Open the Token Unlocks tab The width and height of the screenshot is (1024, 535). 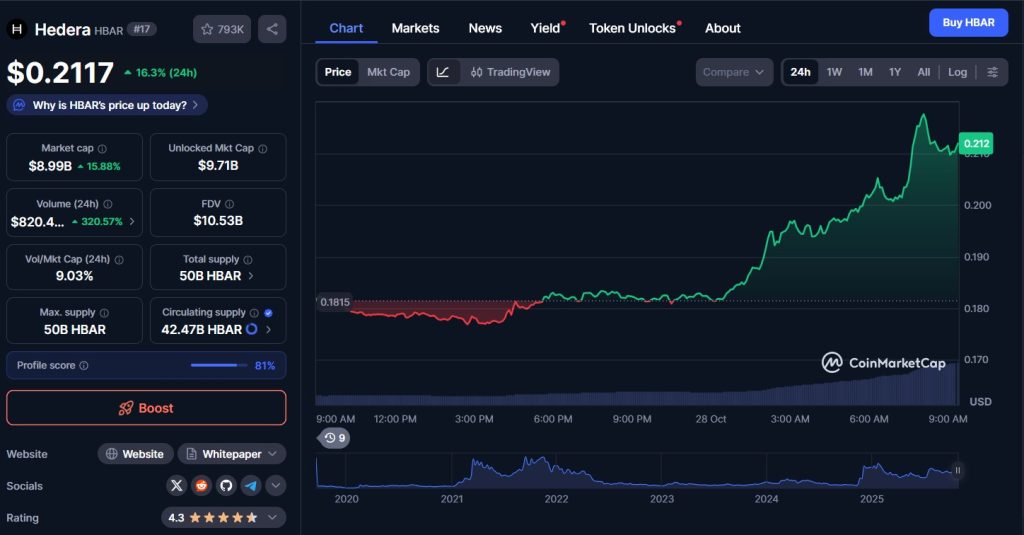coord(632,28)
